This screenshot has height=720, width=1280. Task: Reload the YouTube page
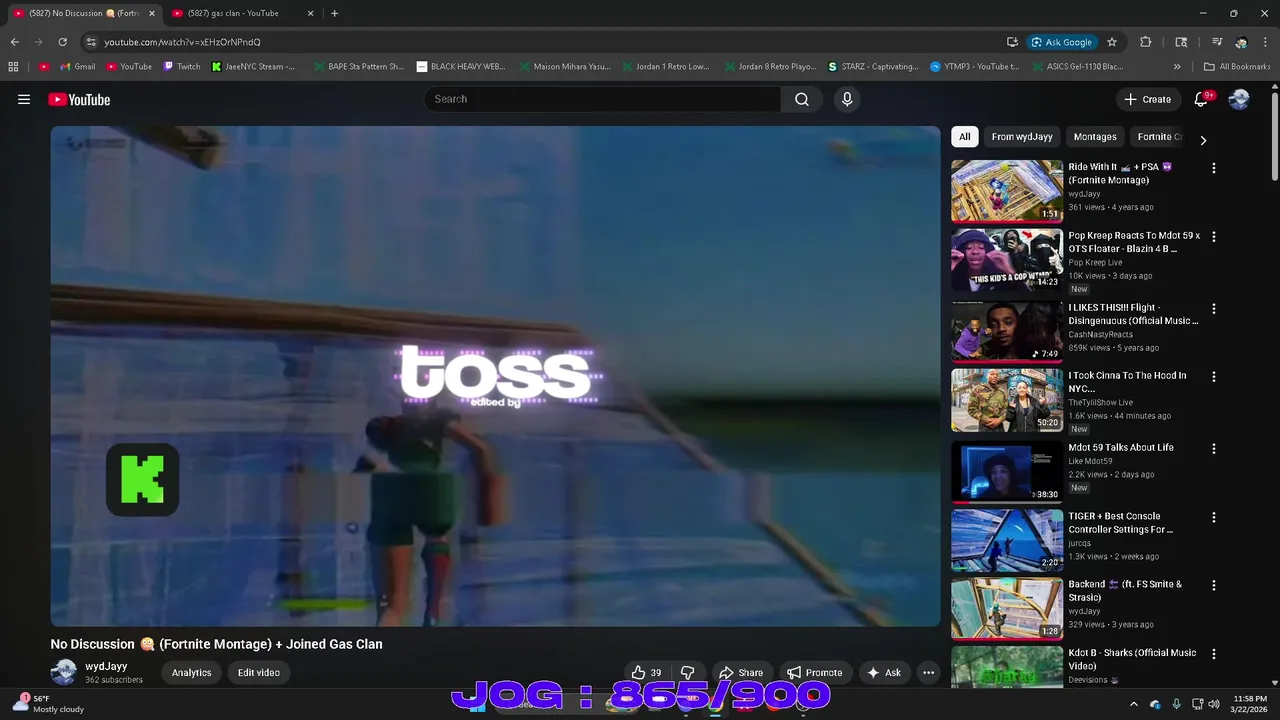coord(62,42)
